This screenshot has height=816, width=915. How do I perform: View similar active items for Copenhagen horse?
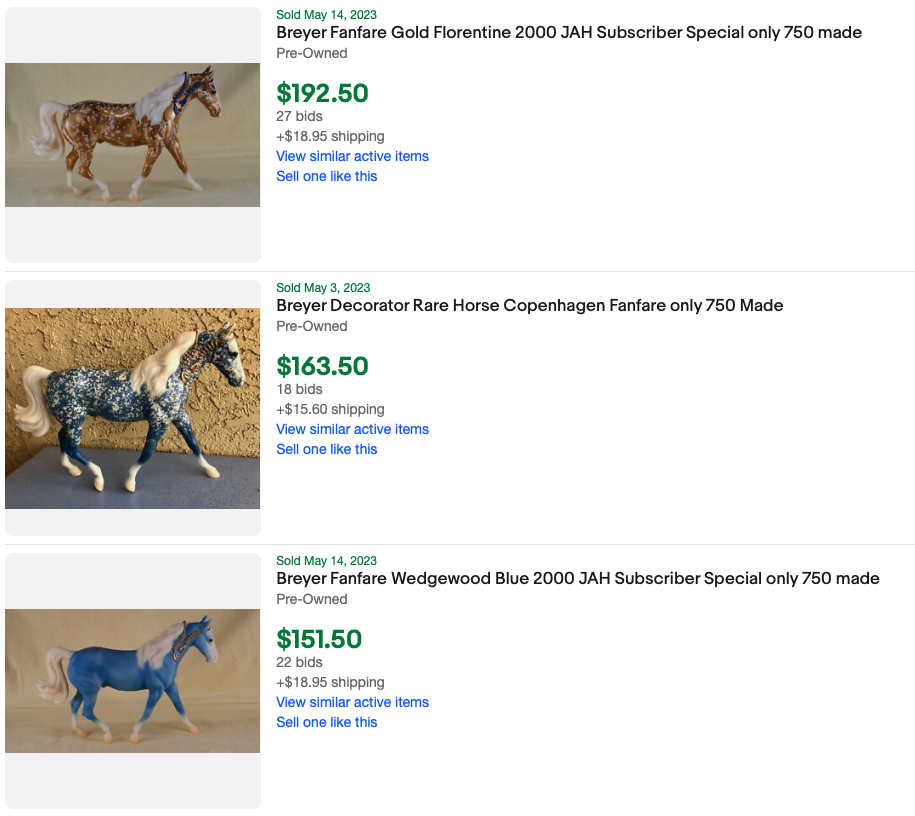[x=352, y=429]
